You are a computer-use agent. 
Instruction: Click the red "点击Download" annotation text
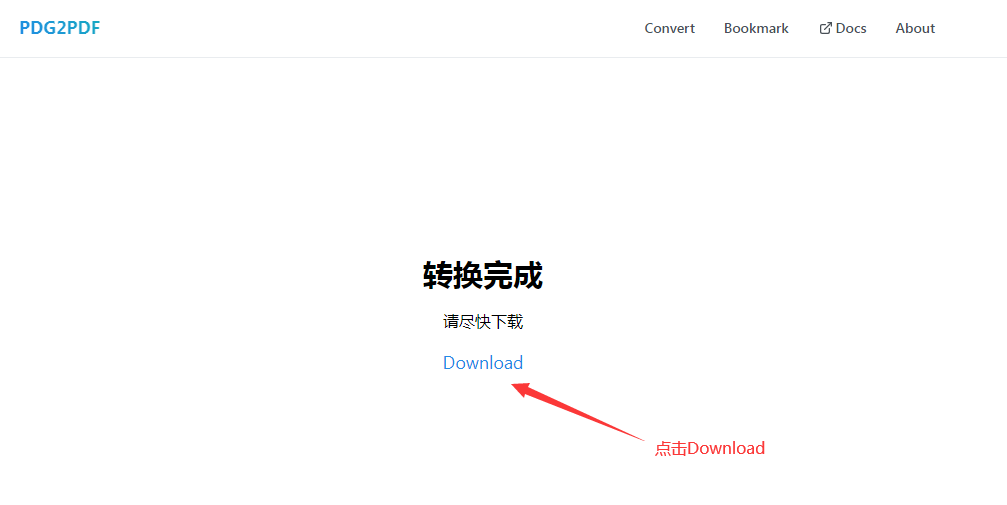pos(709,448)
